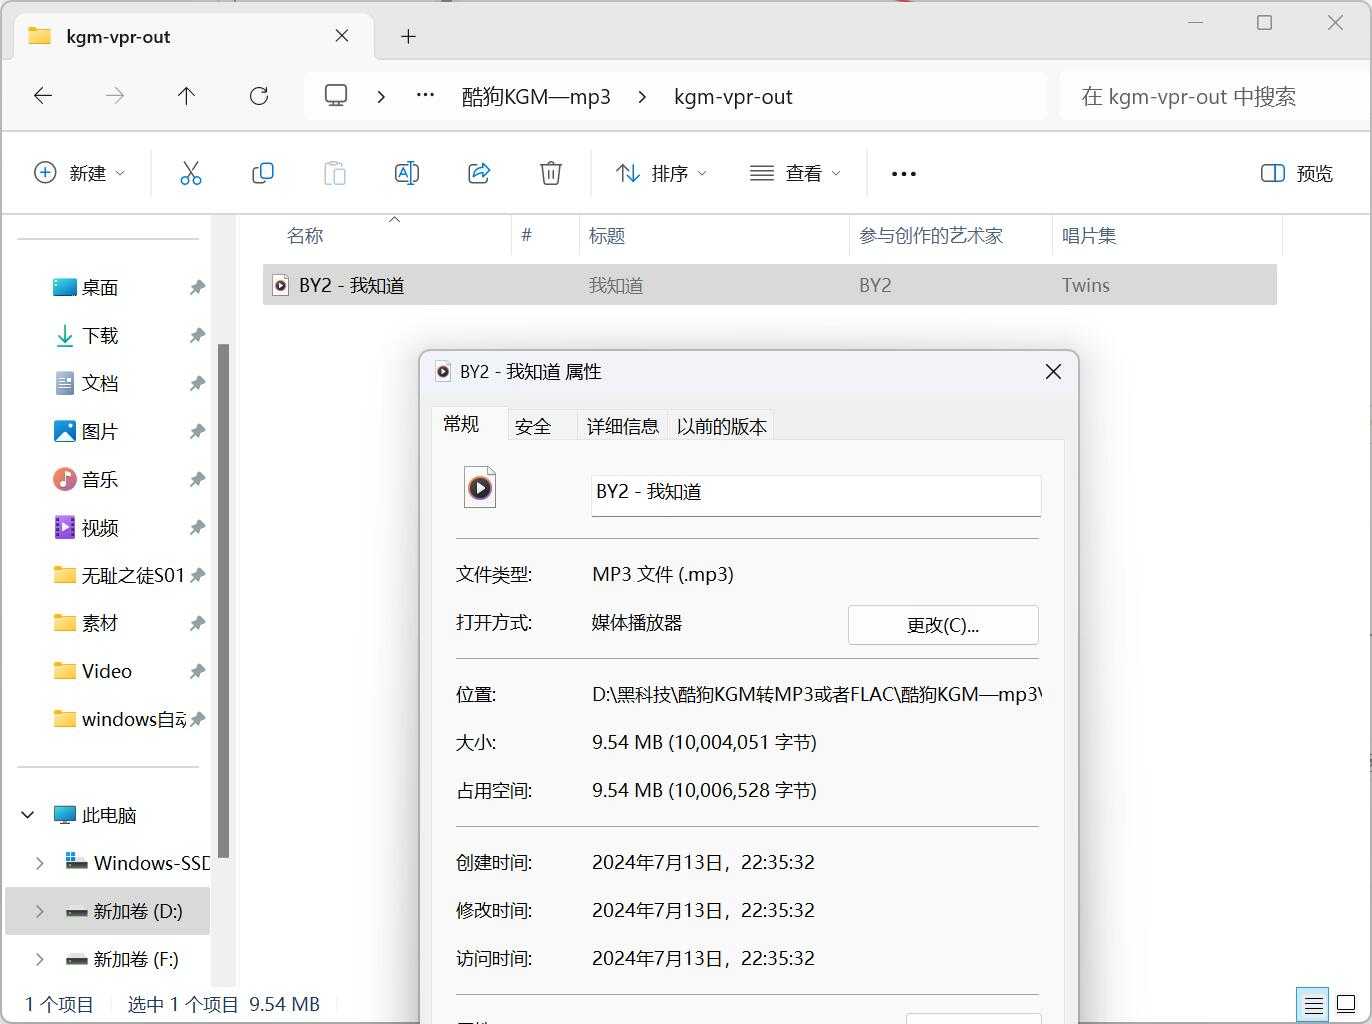Screen dimensions: 1372x1024
Task: Refresh the current folder
Action: [x=259, y=96]
